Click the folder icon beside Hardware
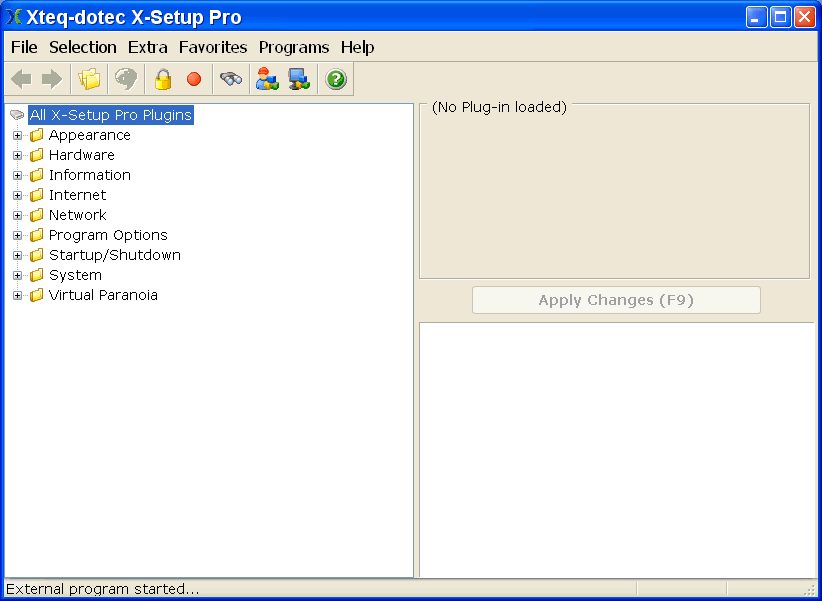The width and height of the screenshot is (822, 601). pyautogui.click(x=37, y=155)
